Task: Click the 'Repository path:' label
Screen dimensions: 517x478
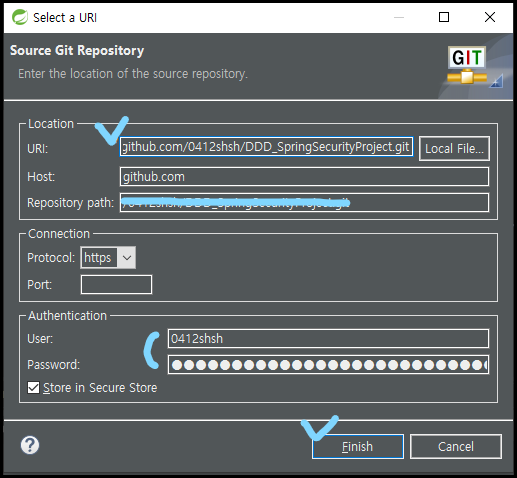Action: [70, 203]
